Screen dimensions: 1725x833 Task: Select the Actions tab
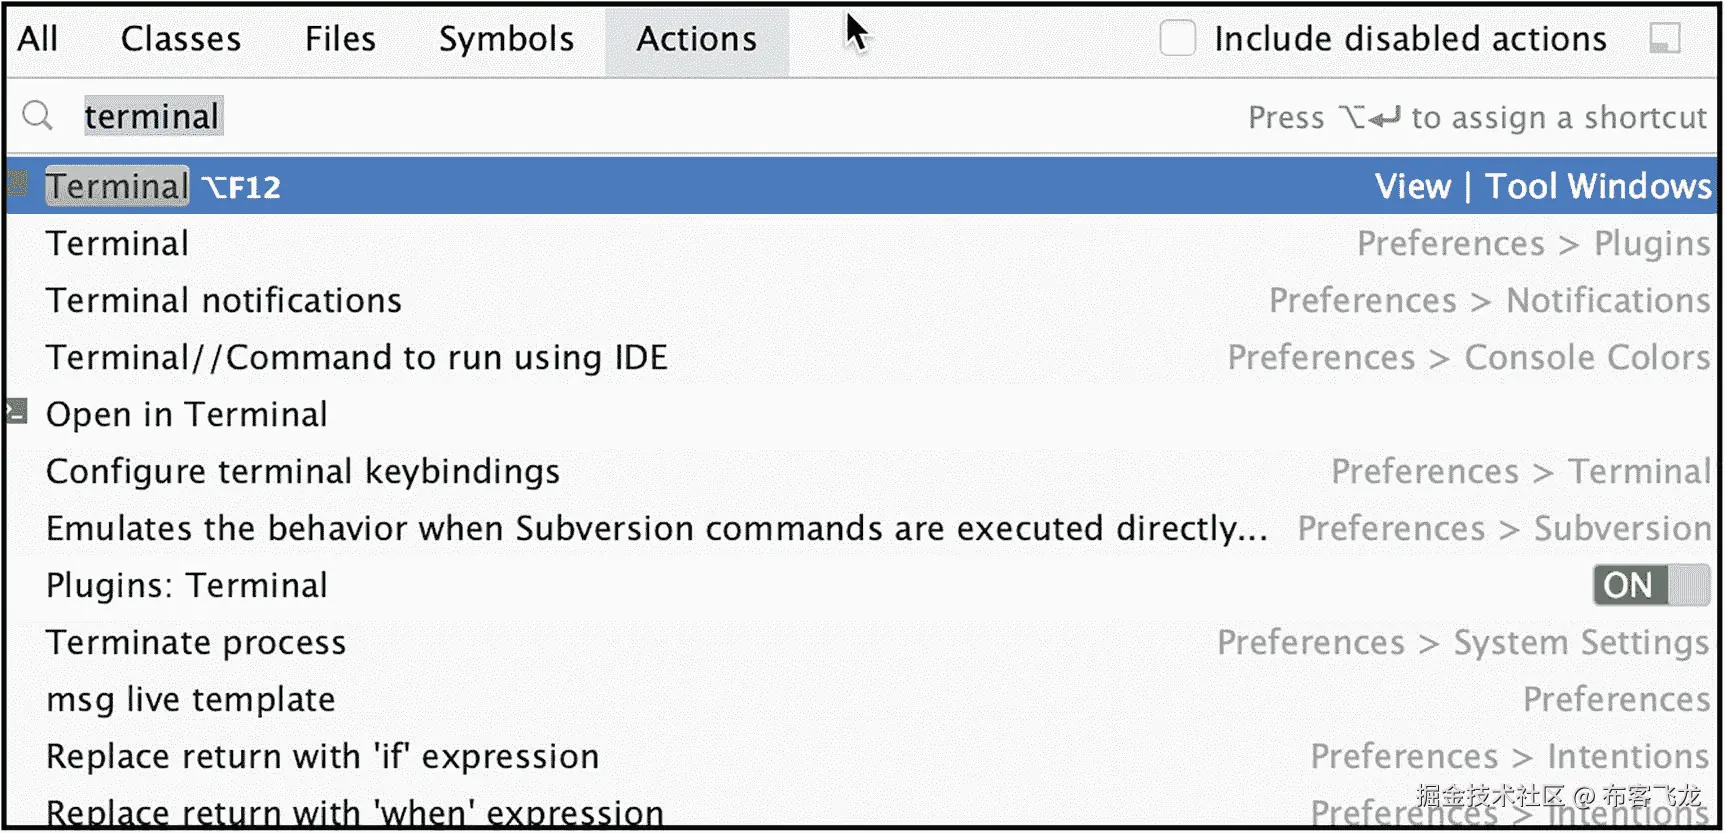696,39
